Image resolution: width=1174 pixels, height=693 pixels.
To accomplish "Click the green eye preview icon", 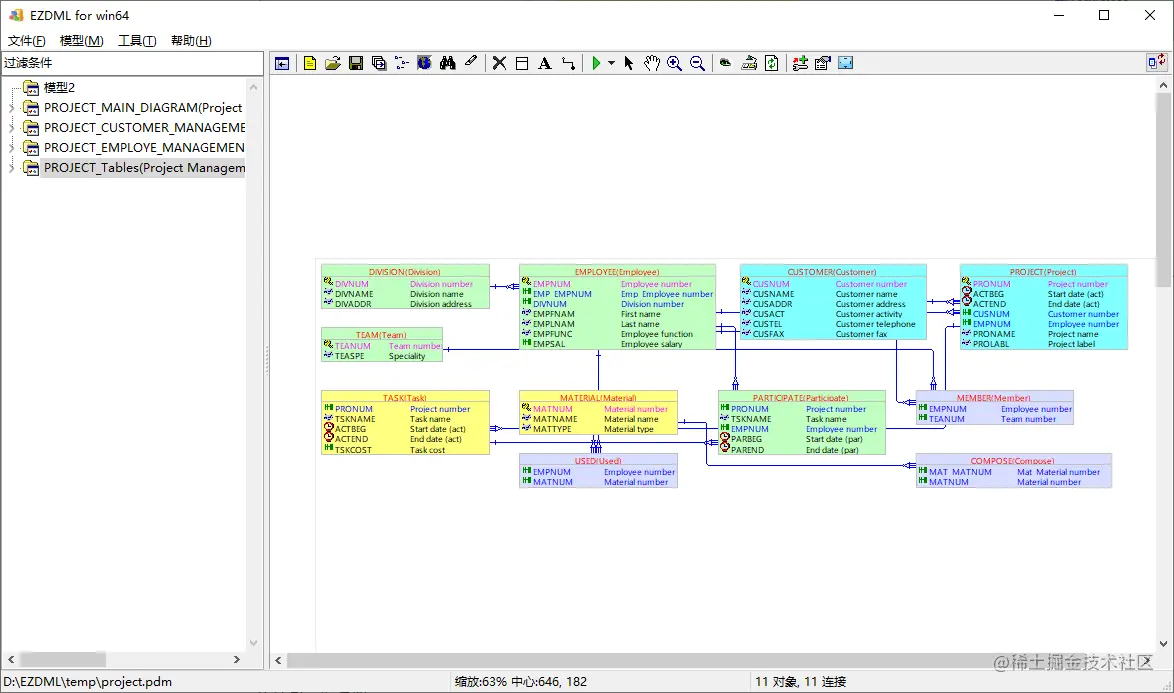I will coord(725,64).
